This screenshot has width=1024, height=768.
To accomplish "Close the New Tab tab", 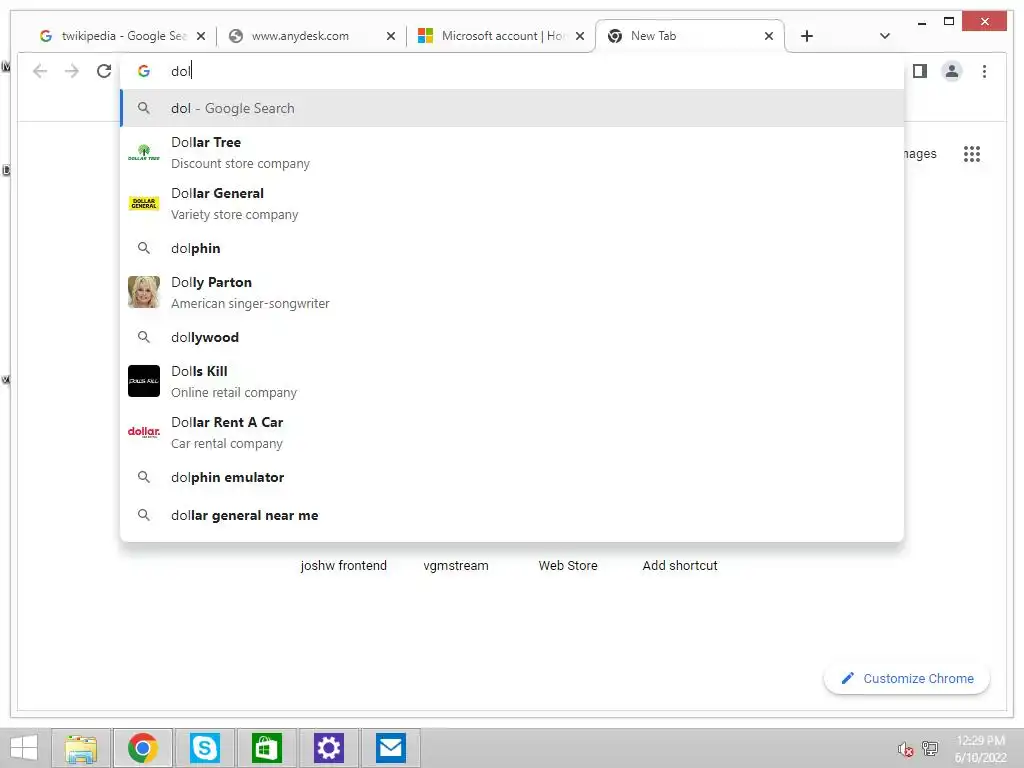I will [x=769, y=36].
